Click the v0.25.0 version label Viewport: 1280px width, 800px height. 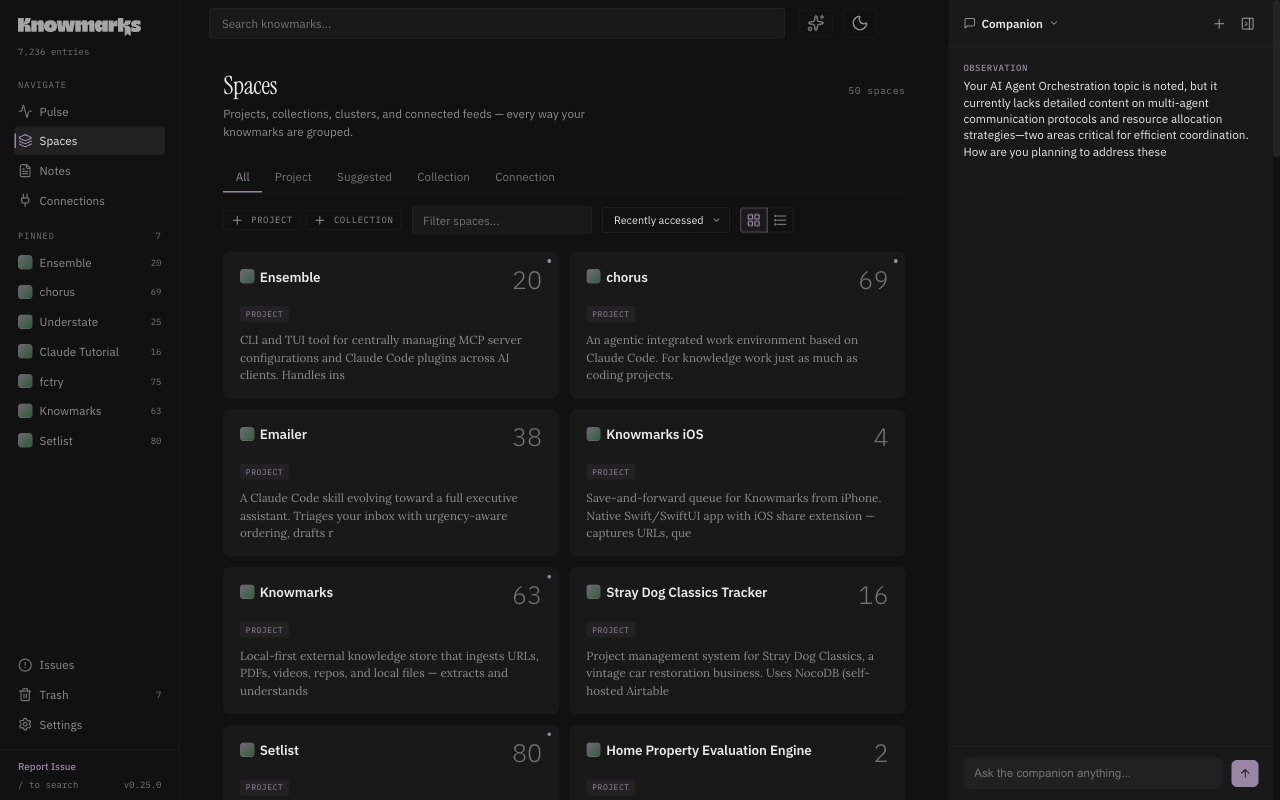point(142,785)
